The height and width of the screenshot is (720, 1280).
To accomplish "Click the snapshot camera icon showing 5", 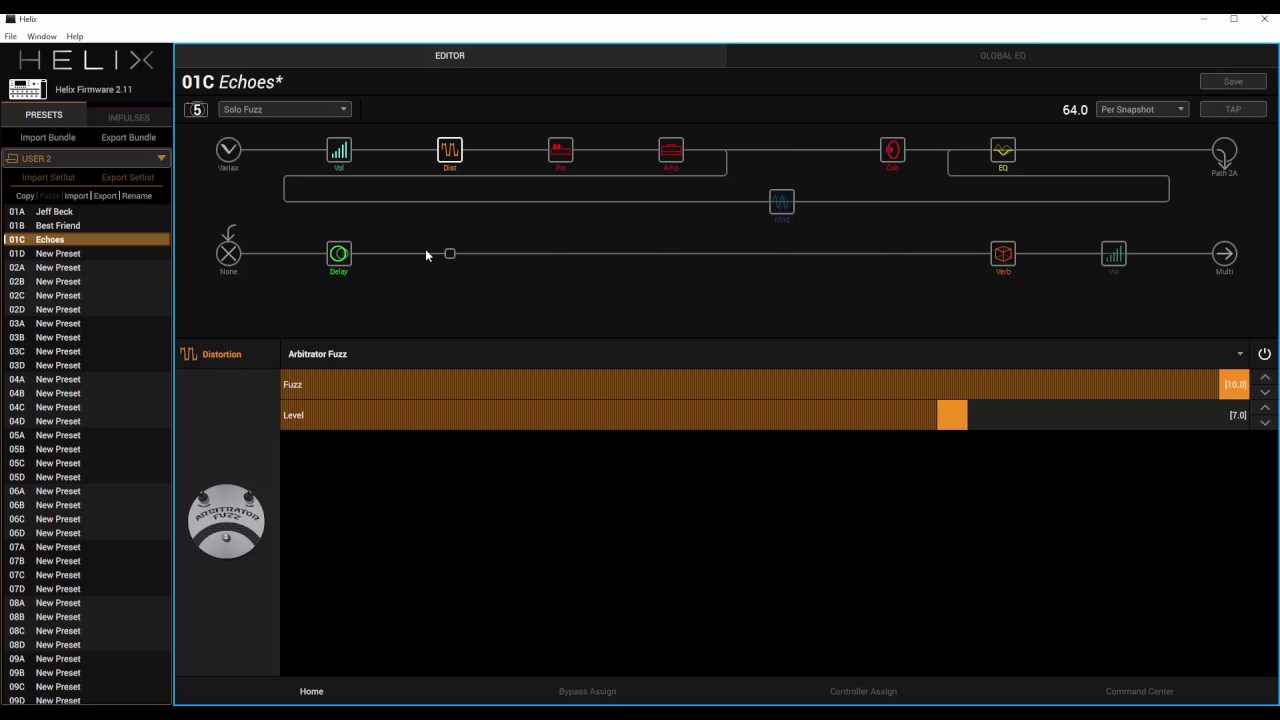I will click(196, 109).
